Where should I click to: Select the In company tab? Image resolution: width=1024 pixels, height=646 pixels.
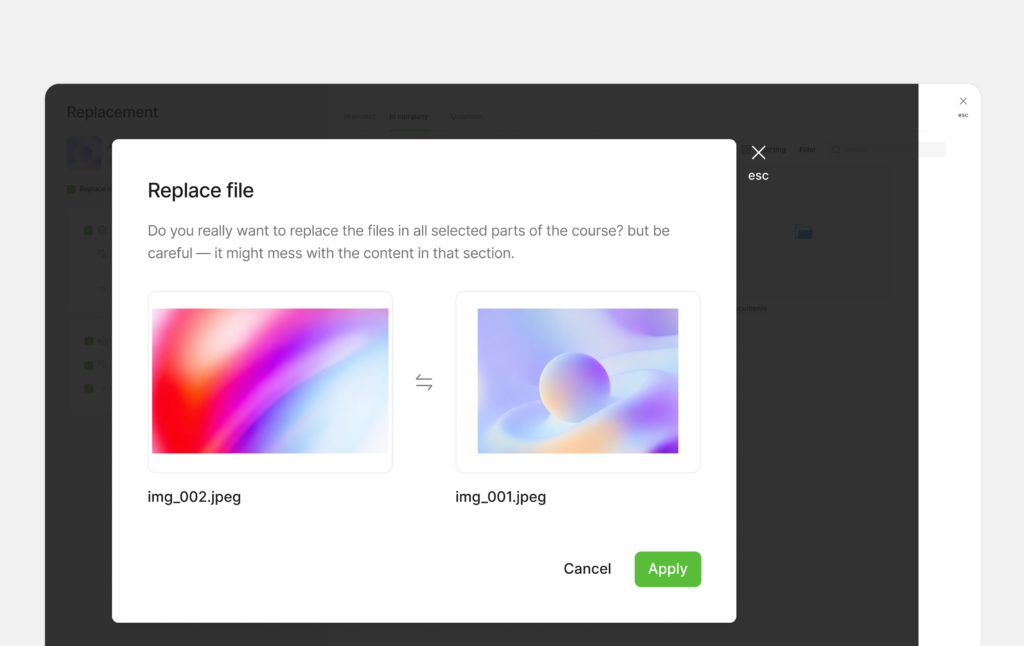409,116
